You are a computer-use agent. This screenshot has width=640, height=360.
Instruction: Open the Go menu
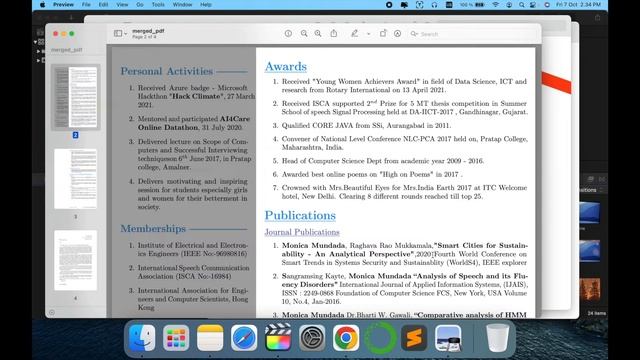(x=140, y=4)
